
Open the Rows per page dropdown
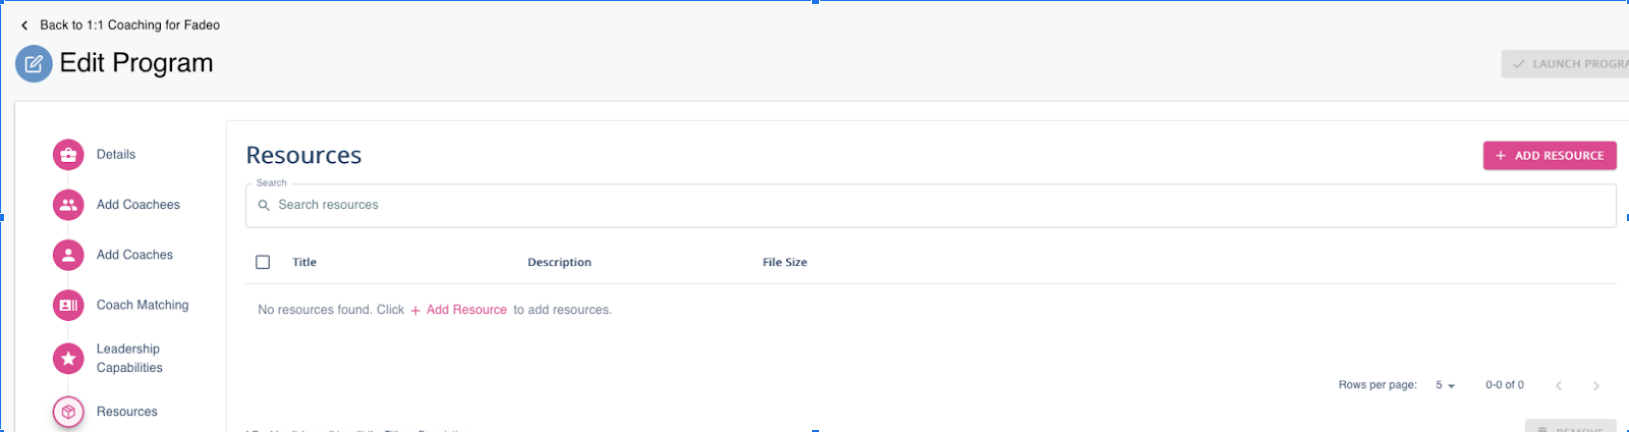click(x=1445, y=385)
